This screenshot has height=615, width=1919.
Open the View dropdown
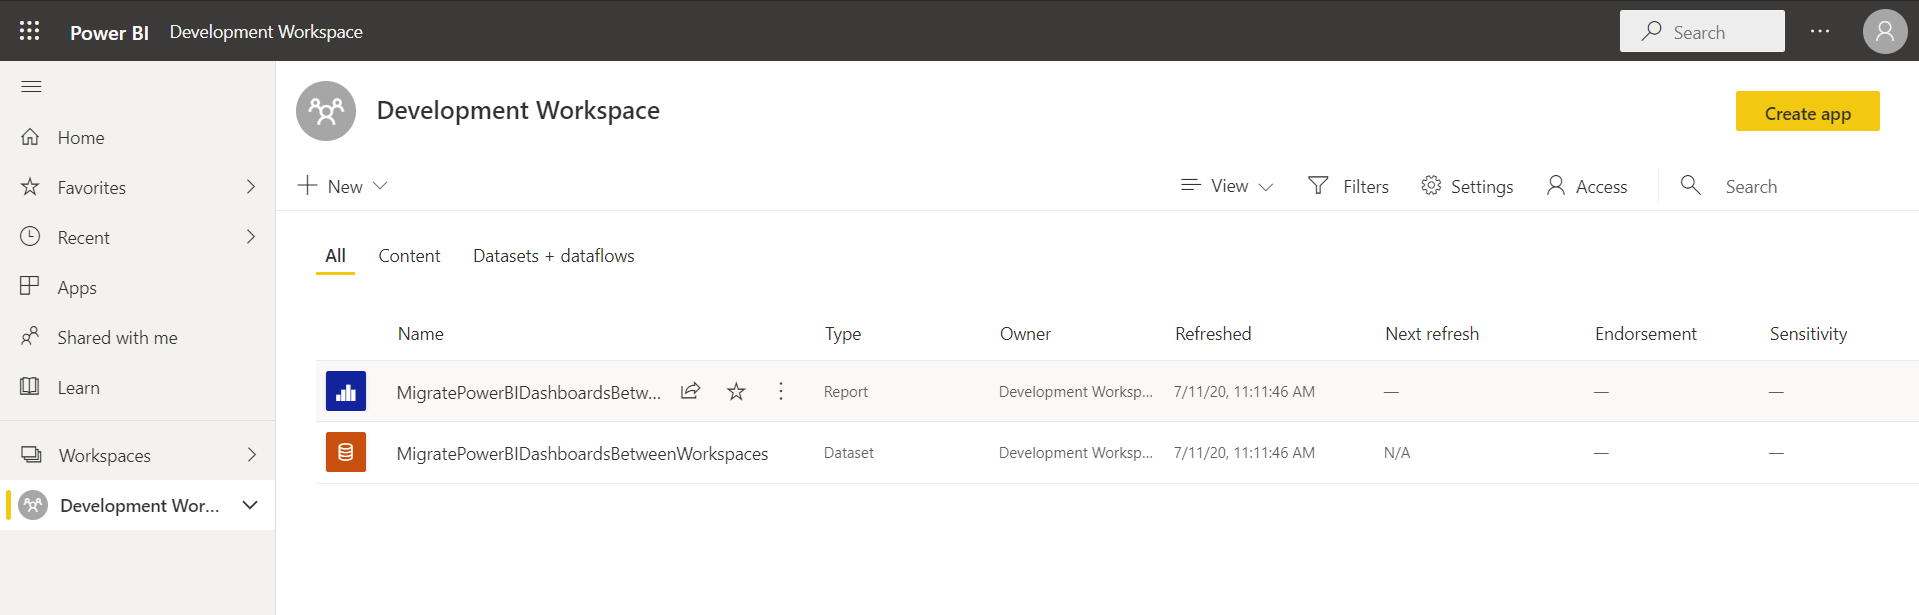(x=1227, y=186)
